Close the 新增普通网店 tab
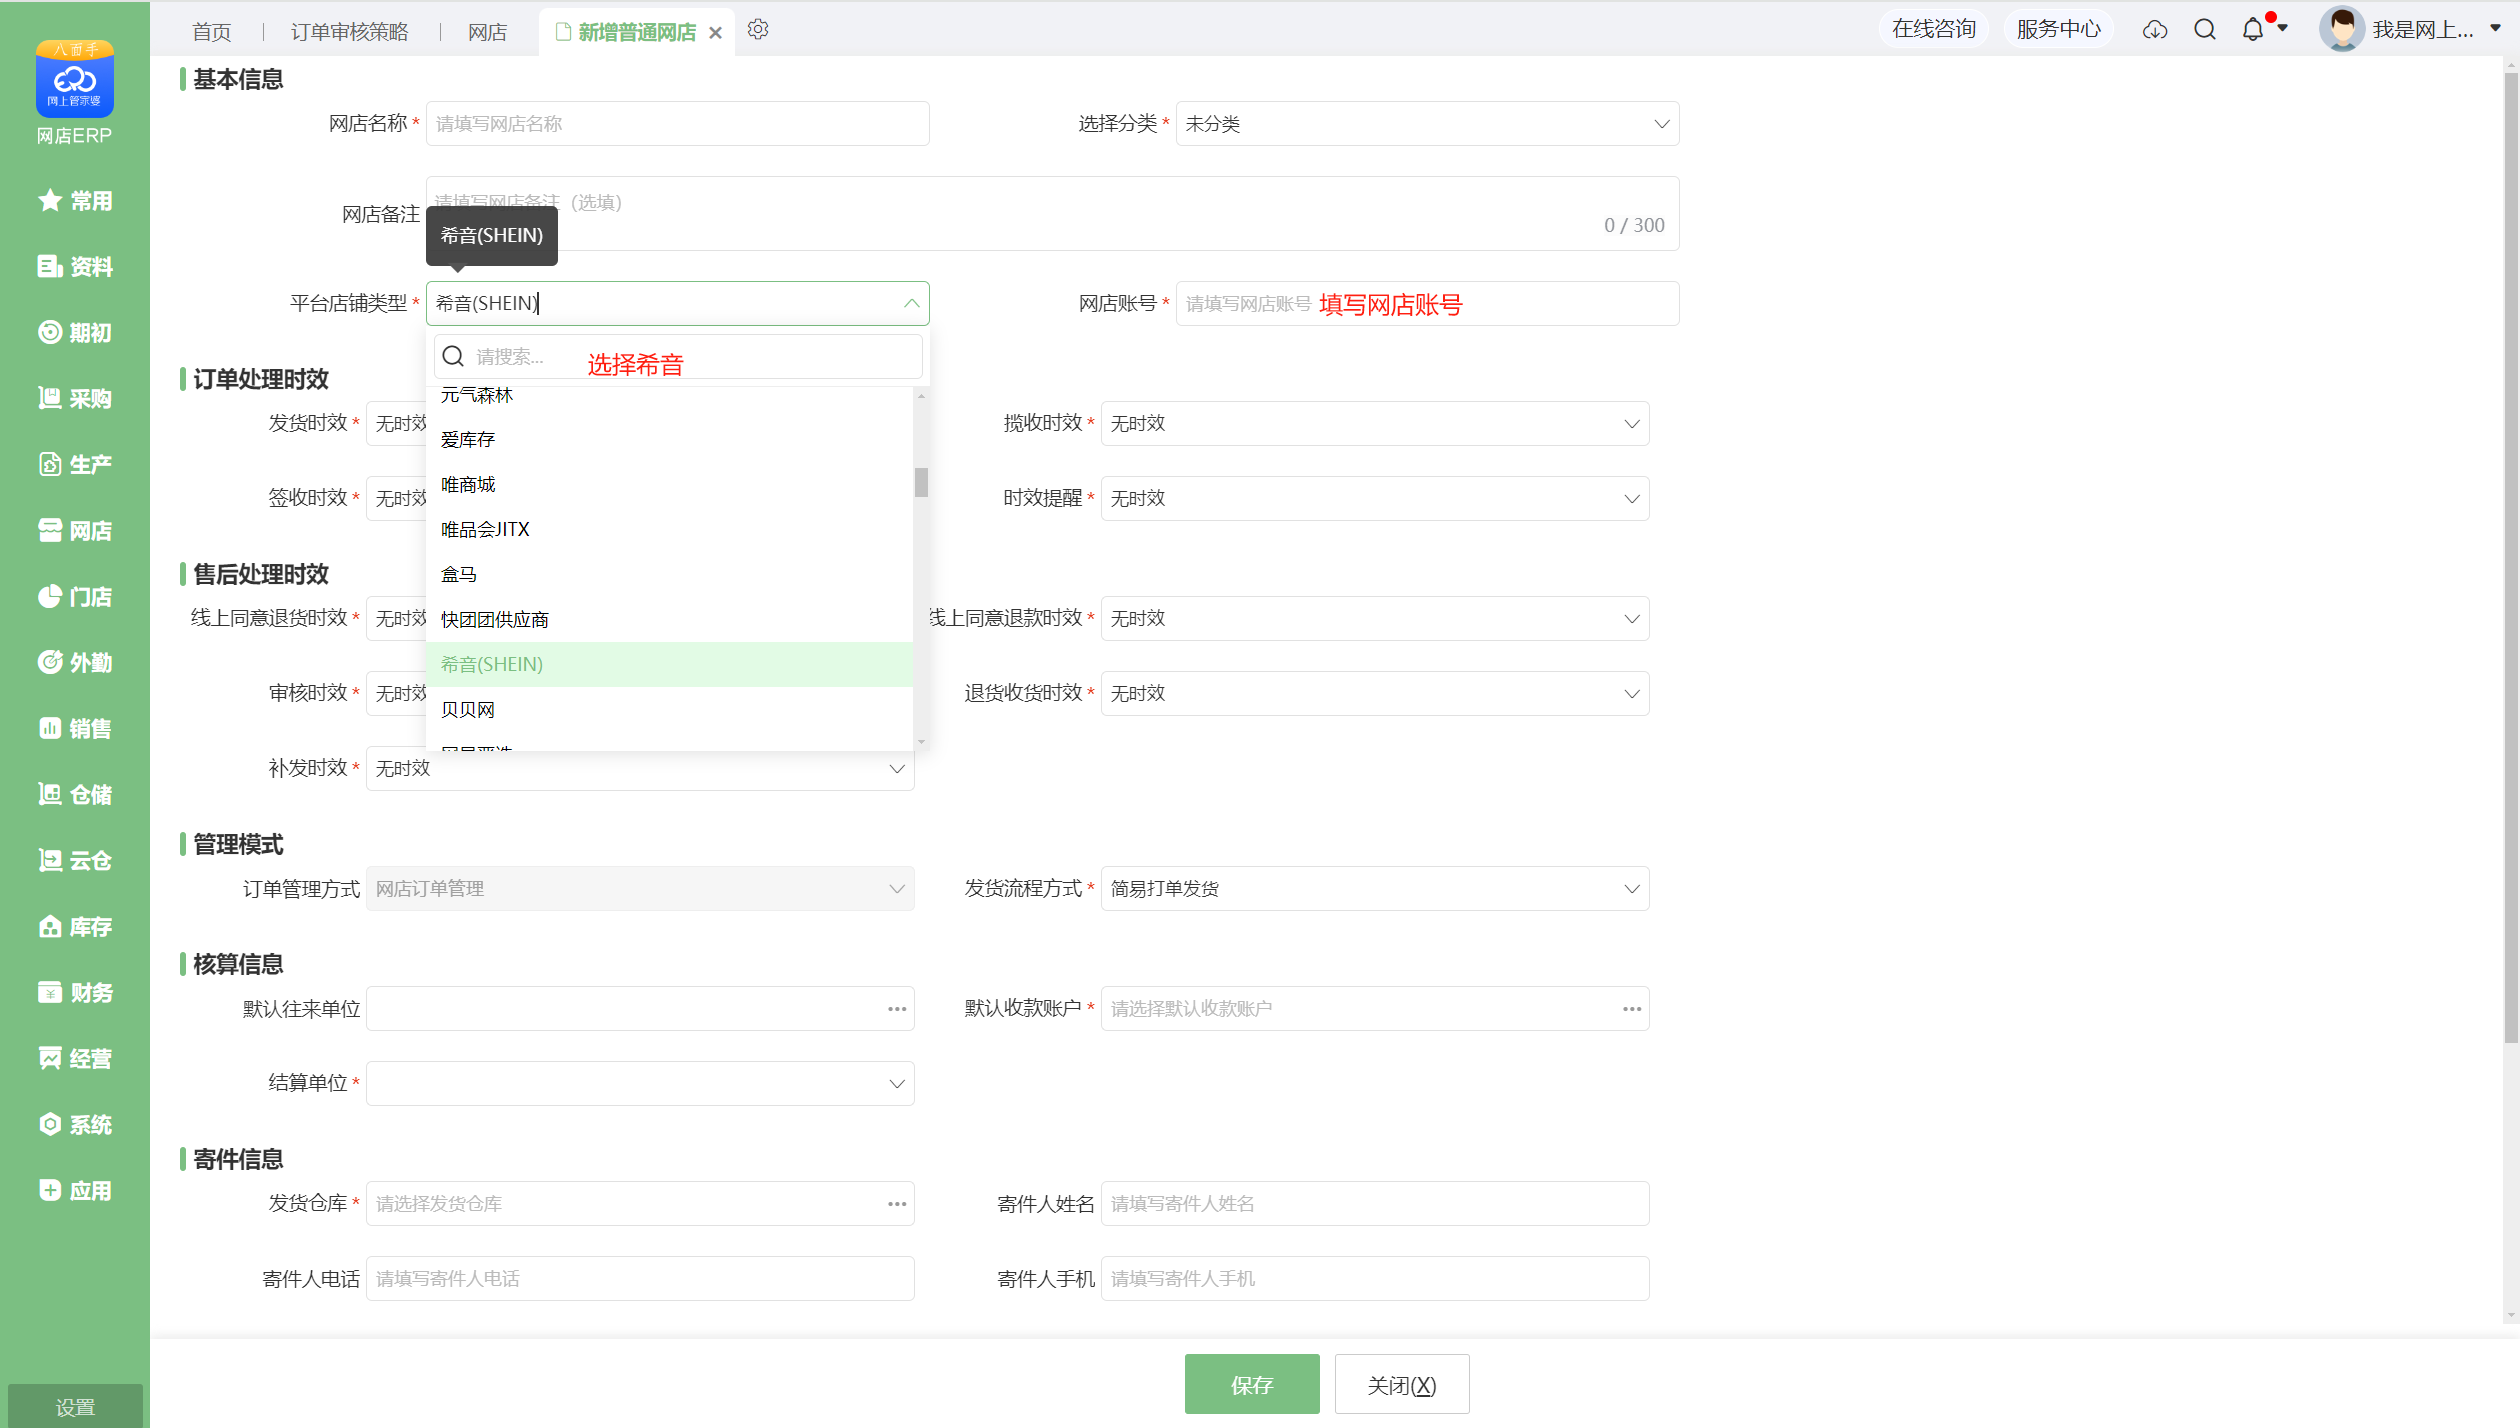The width and height of the screenshot is (2520, 1428). 715,33
